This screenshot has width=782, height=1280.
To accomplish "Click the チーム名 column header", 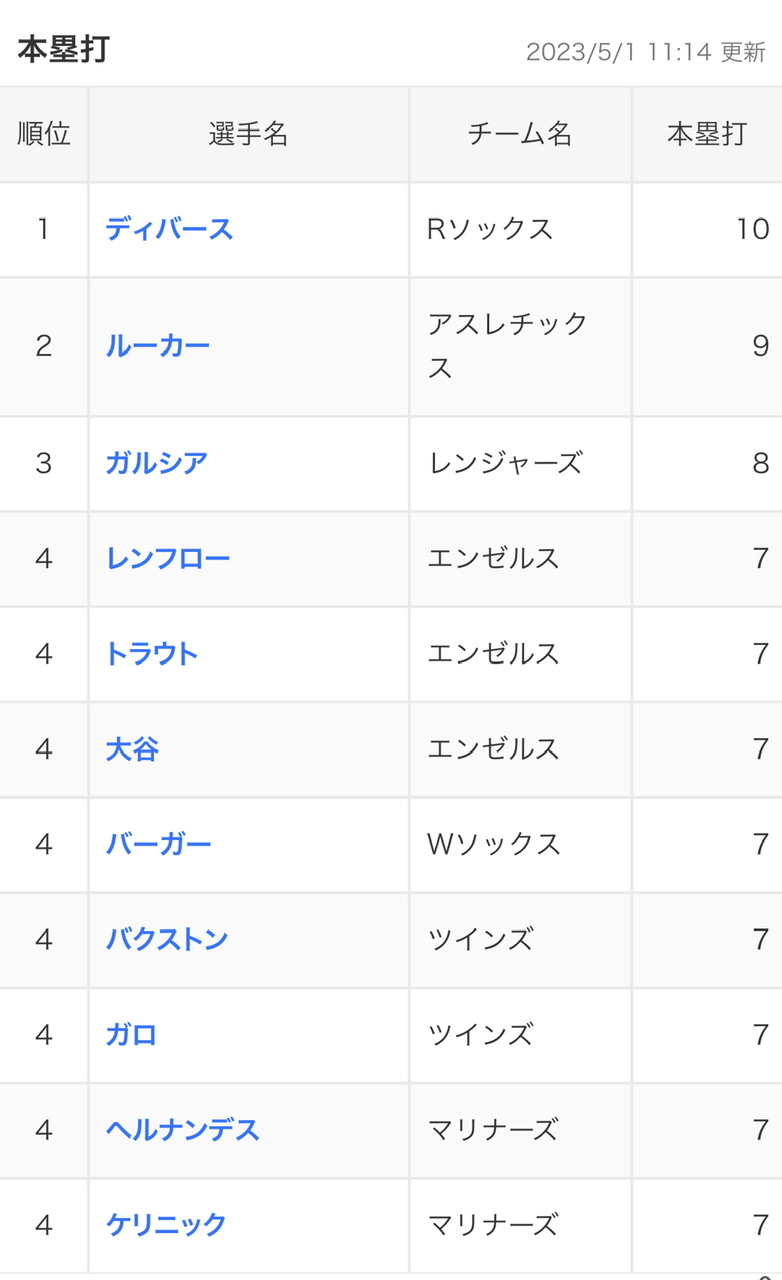I will [x=520, y=134].
